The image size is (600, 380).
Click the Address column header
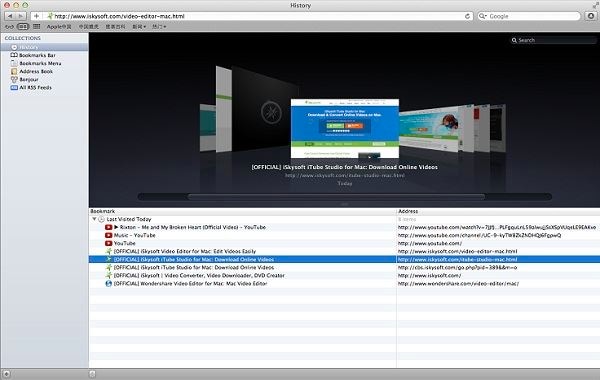[x=498, y=211]
